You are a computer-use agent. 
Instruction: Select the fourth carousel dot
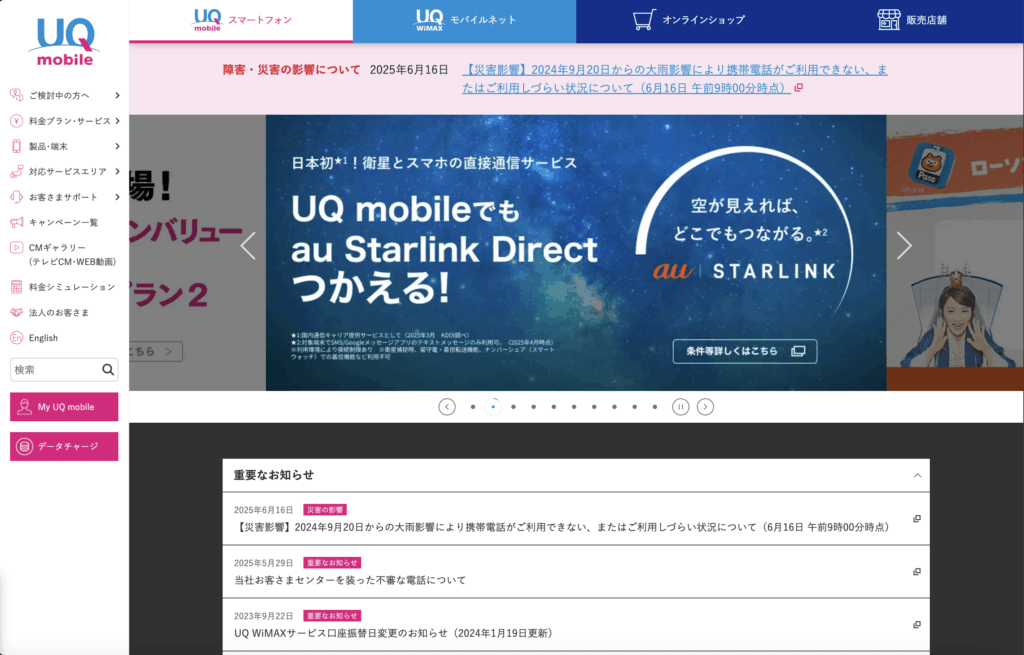pos(534,407)
